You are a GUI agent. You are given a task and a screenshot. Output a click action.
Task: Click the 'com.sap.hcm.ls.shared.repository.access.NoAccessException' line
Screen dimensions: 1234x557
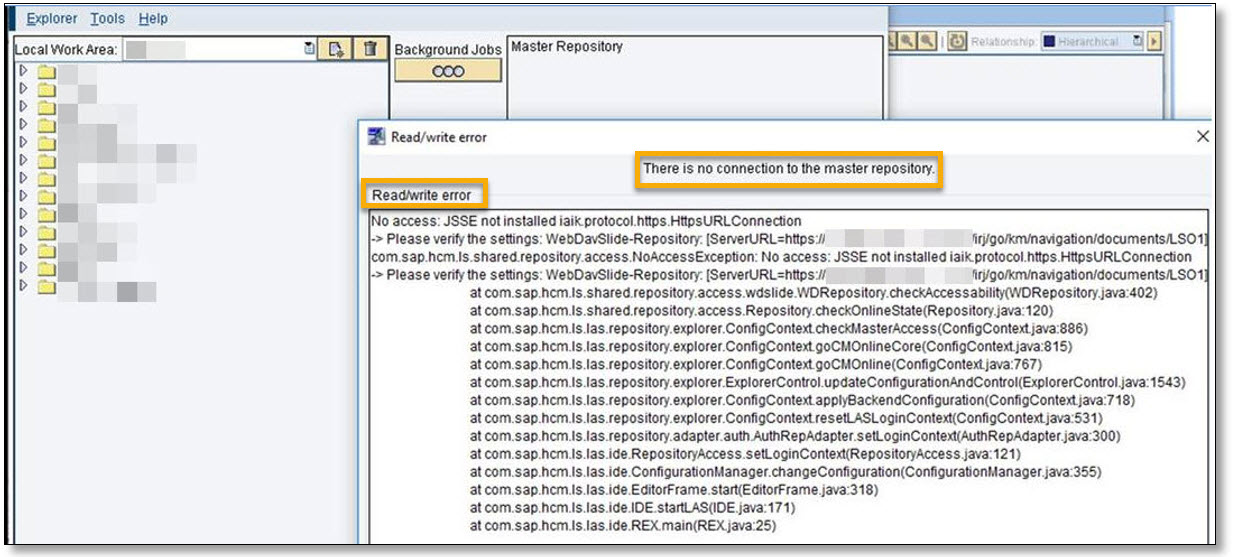781,257
